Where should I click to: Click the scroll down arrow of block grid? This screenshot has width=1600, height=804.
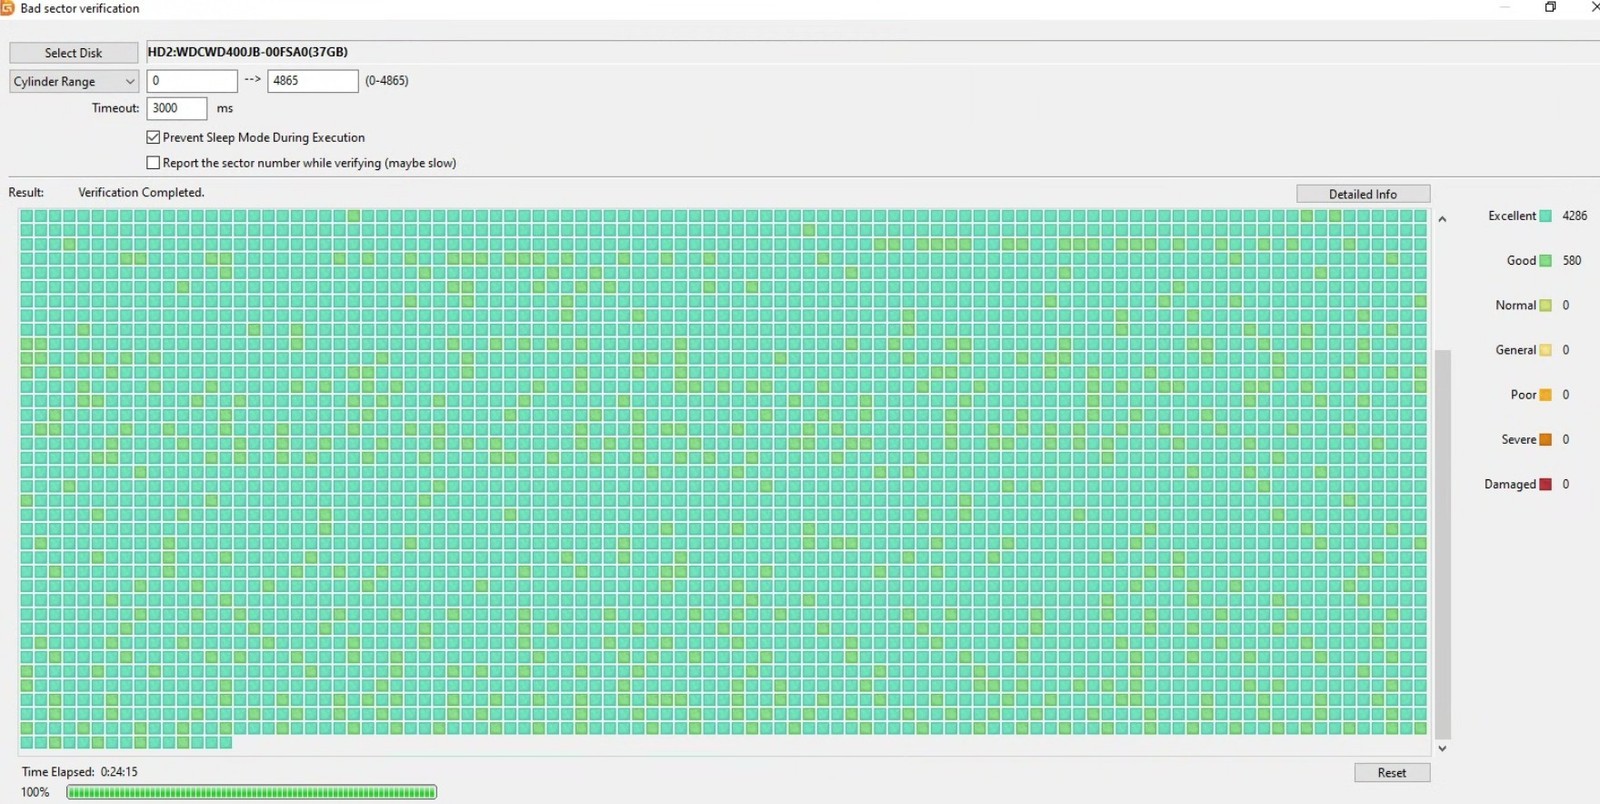[1442, 748]
